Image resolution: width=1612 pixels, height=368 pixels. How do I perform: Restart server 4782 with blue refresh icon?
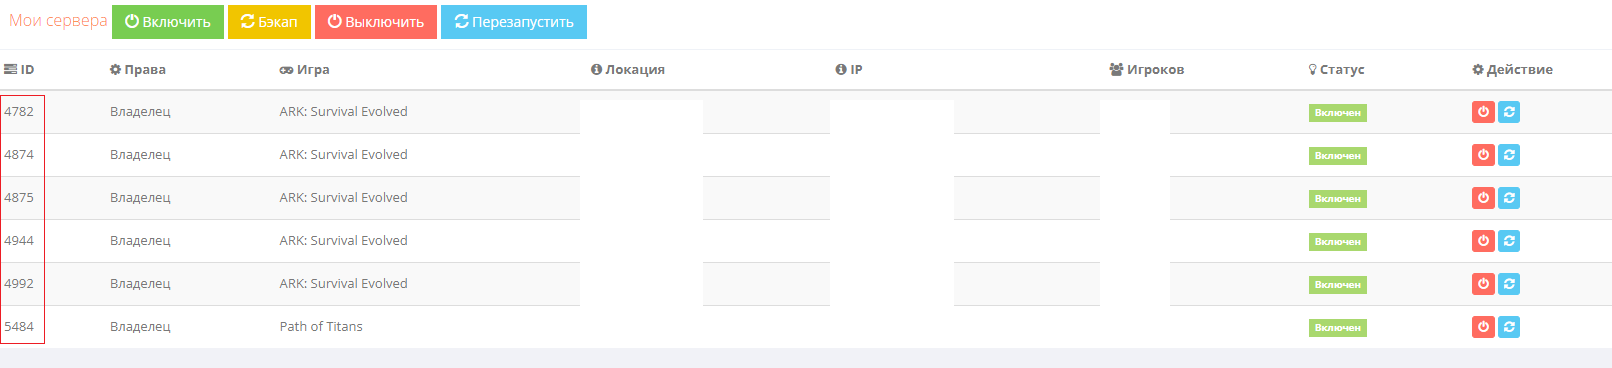(x=1509, y=112)
